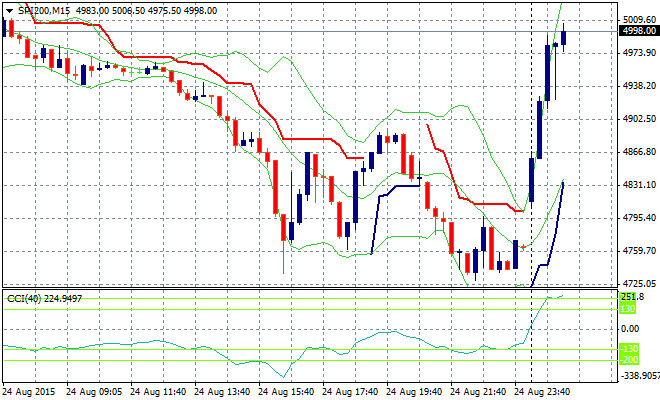Open the chart menu triangle beside SPI200
Viewport: 660px width, 400px height.
(x=9, y=11)
